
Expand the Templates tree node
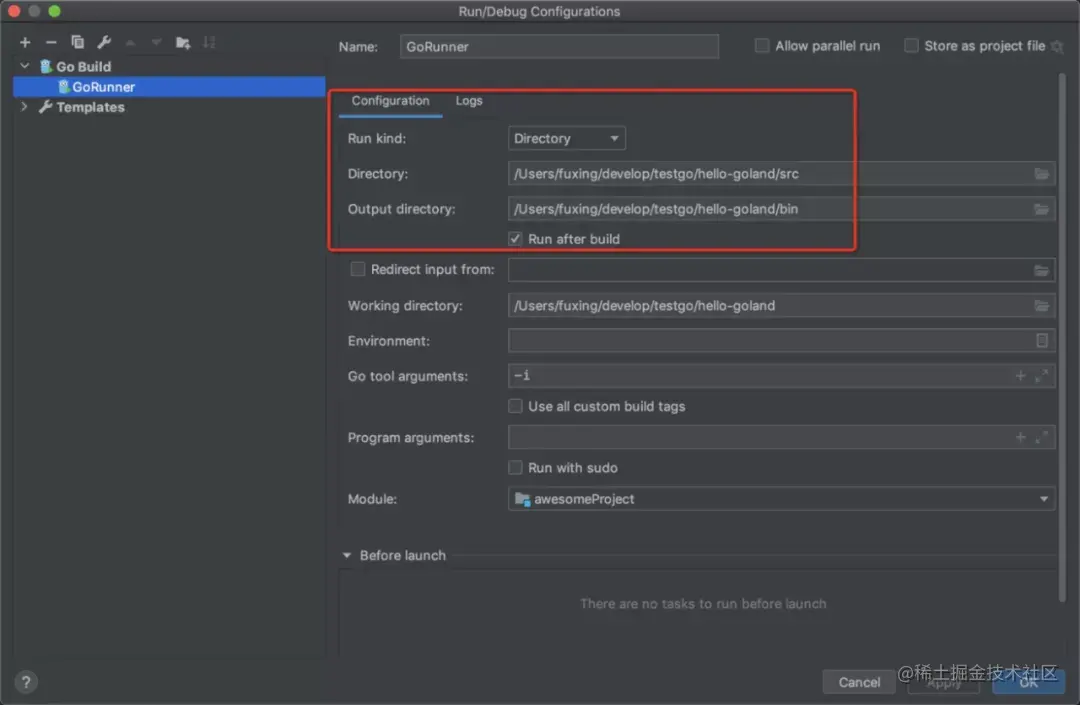(25, 107)
